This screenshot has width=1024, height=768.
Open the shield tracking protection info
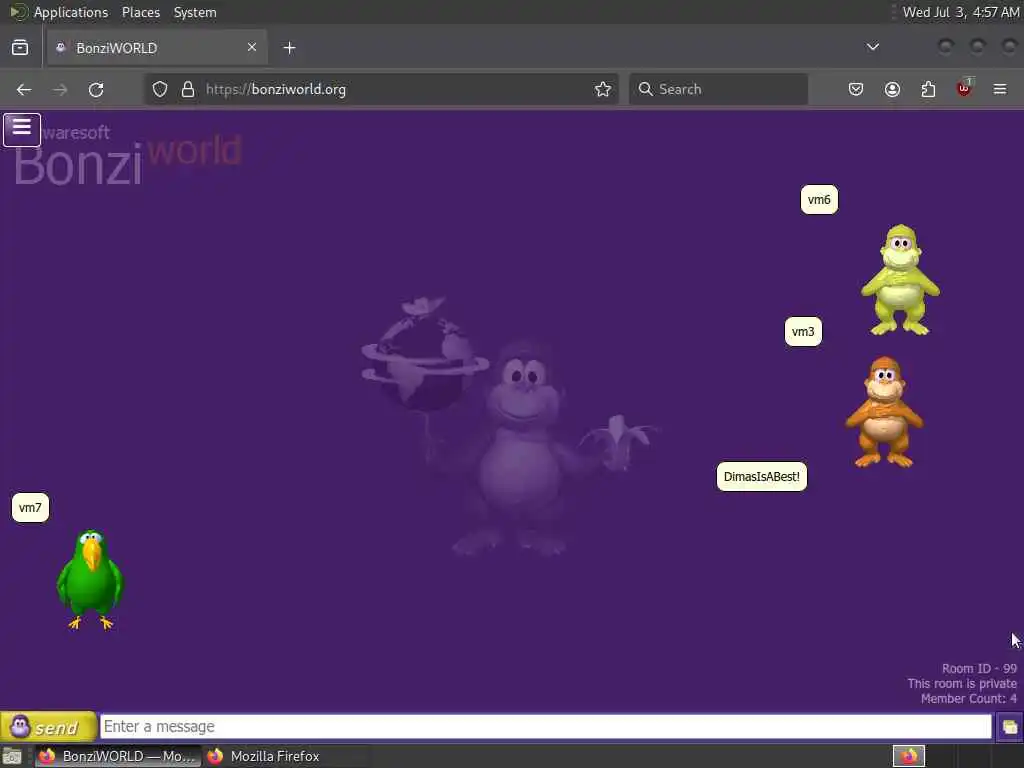(x=160, y=89)
